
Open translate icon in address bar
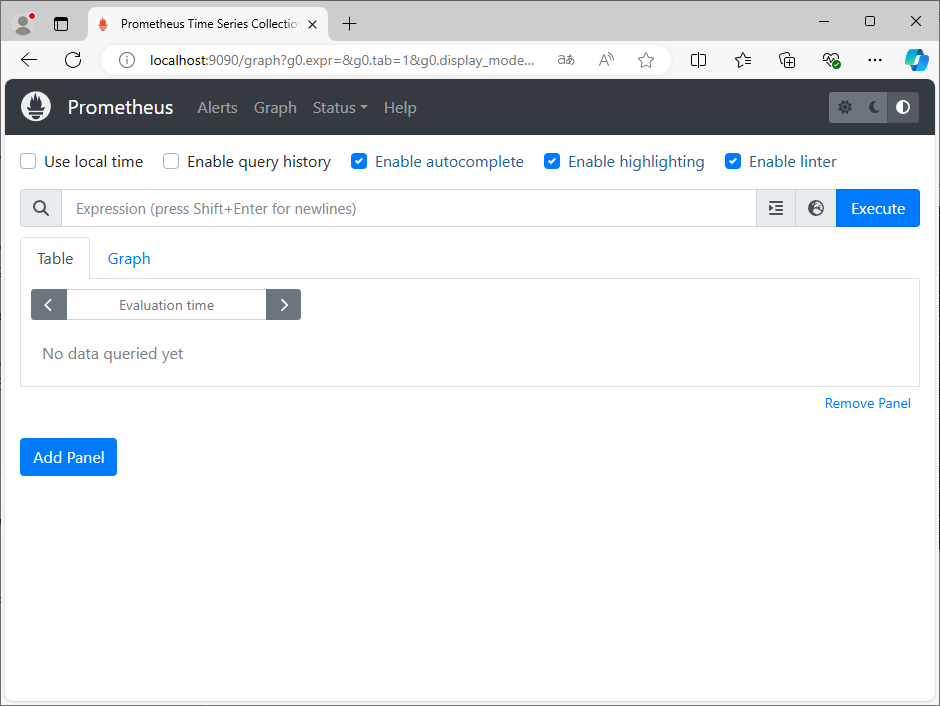click(566, 60)
